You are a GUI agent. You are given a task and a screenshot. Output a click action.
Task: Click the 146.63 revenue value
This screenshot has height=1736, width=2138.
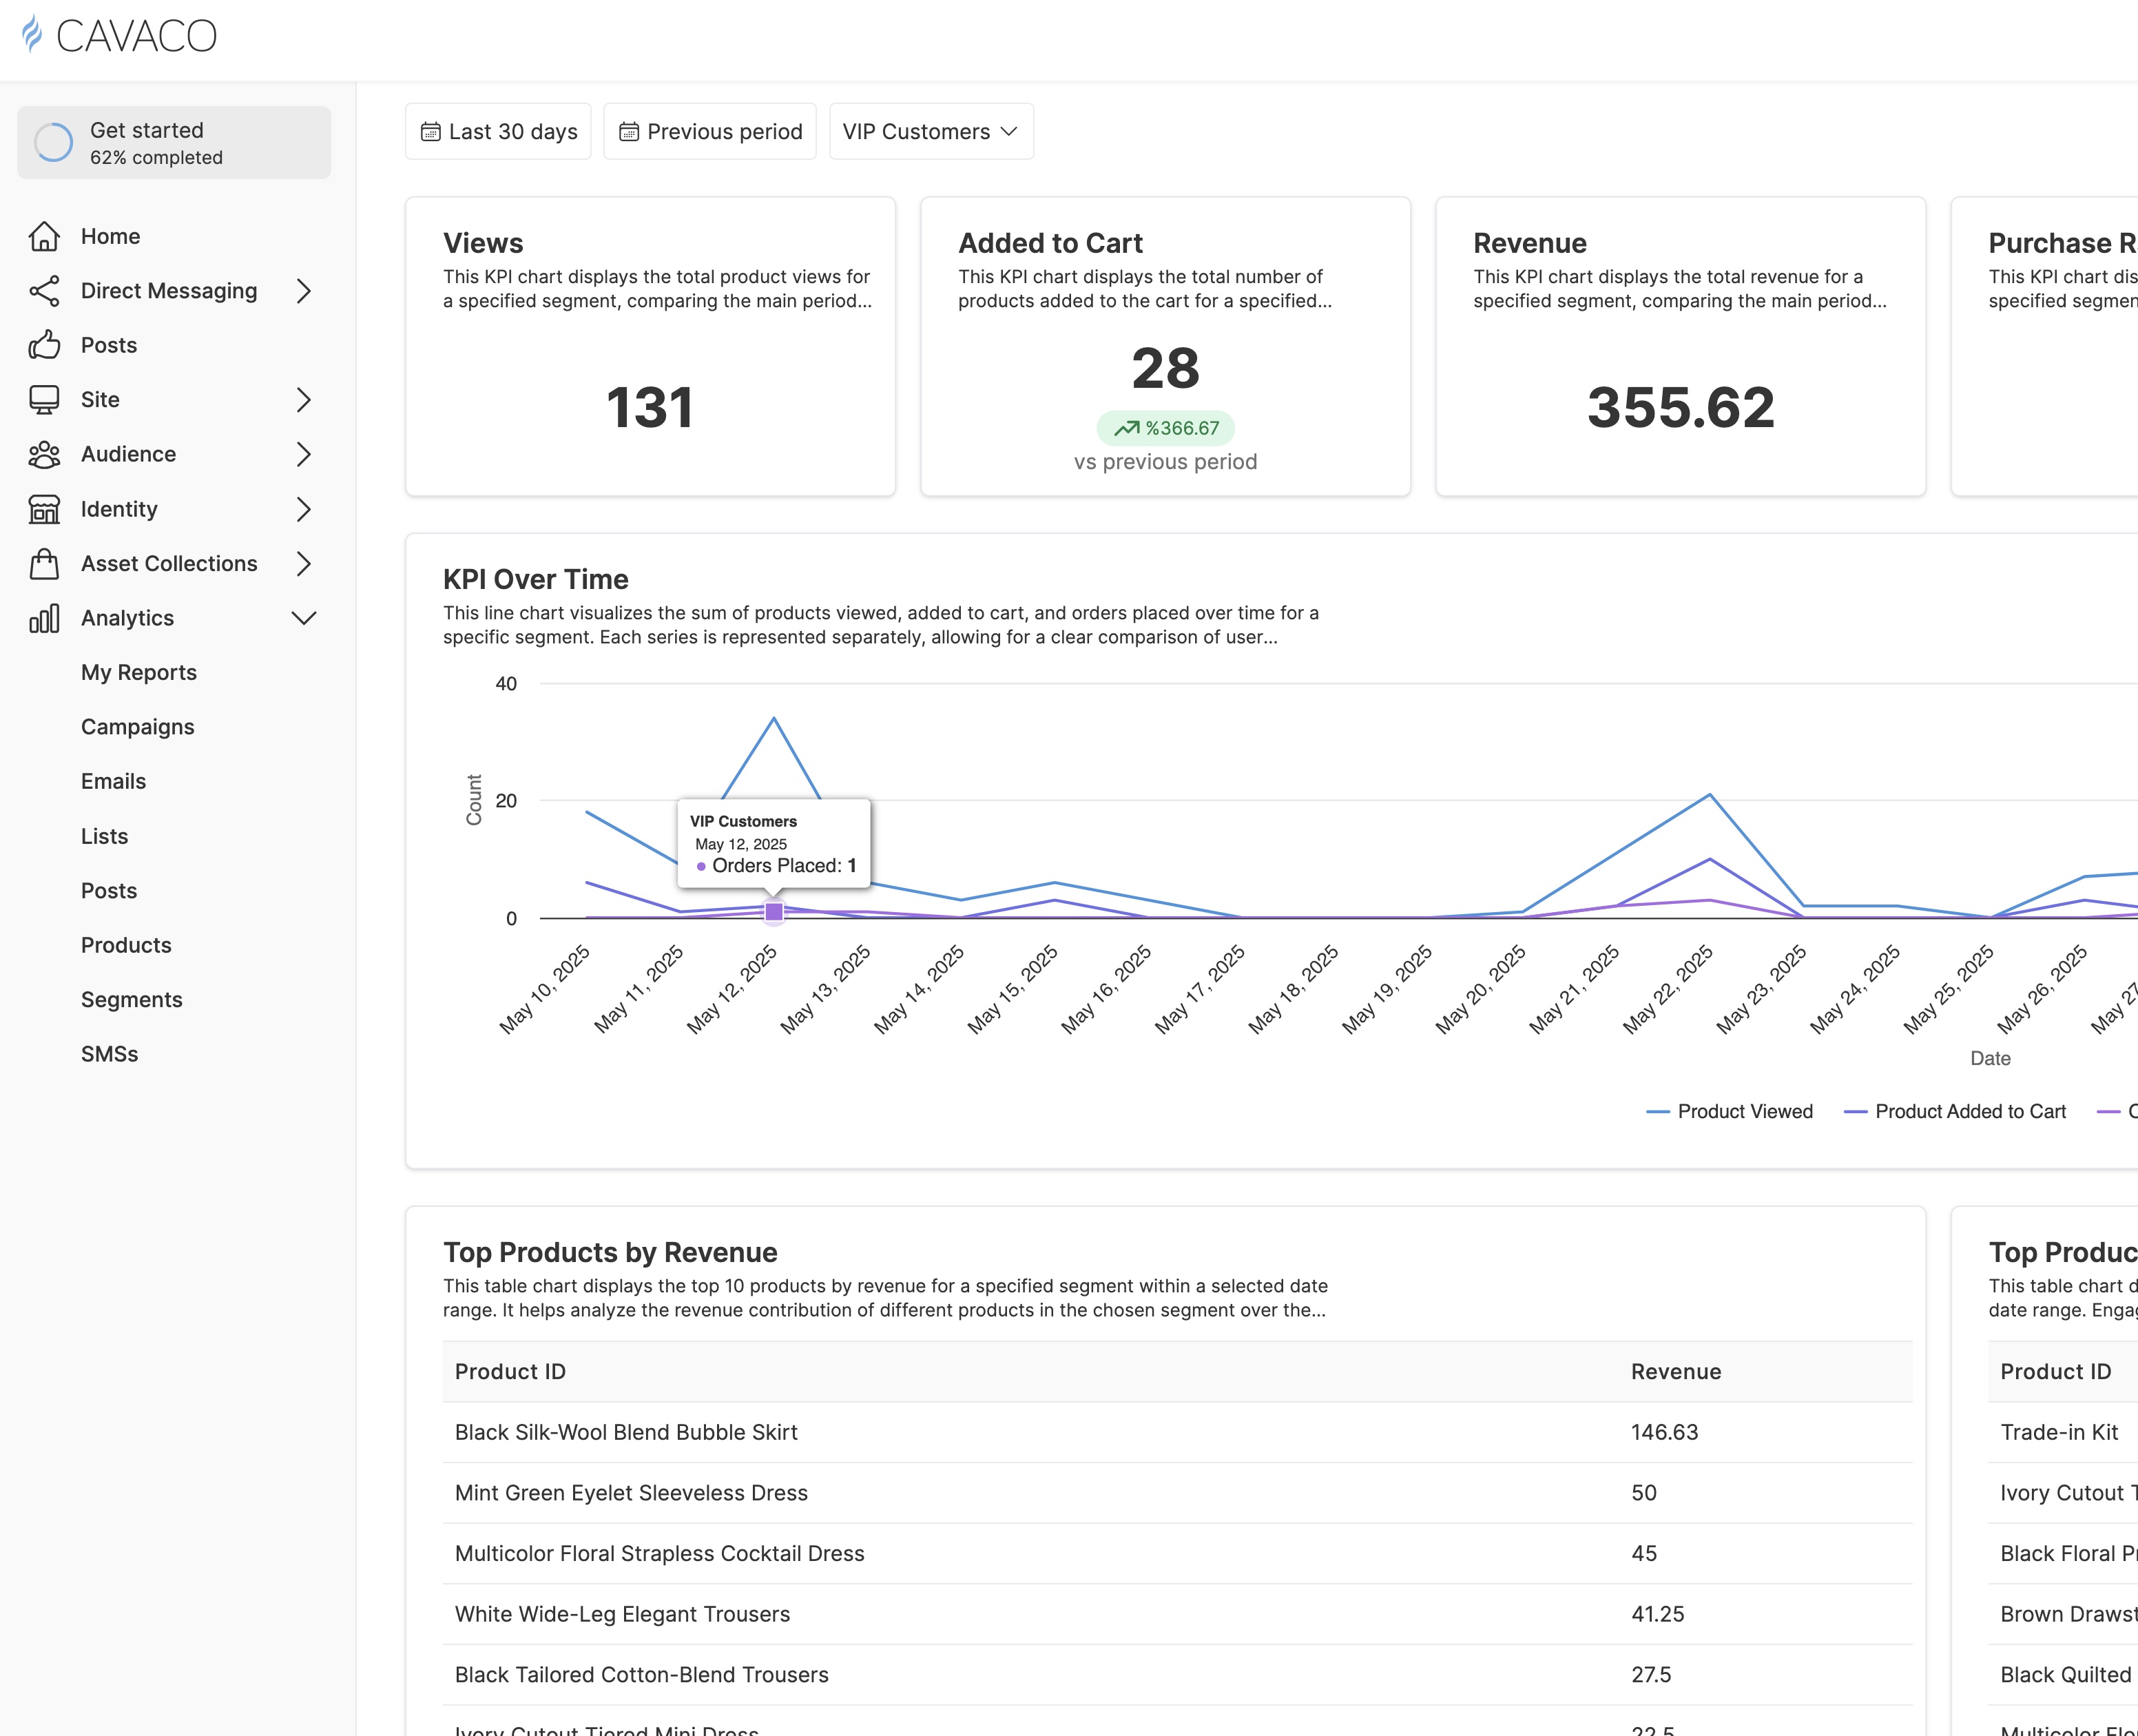[x=1664, y=1432]
